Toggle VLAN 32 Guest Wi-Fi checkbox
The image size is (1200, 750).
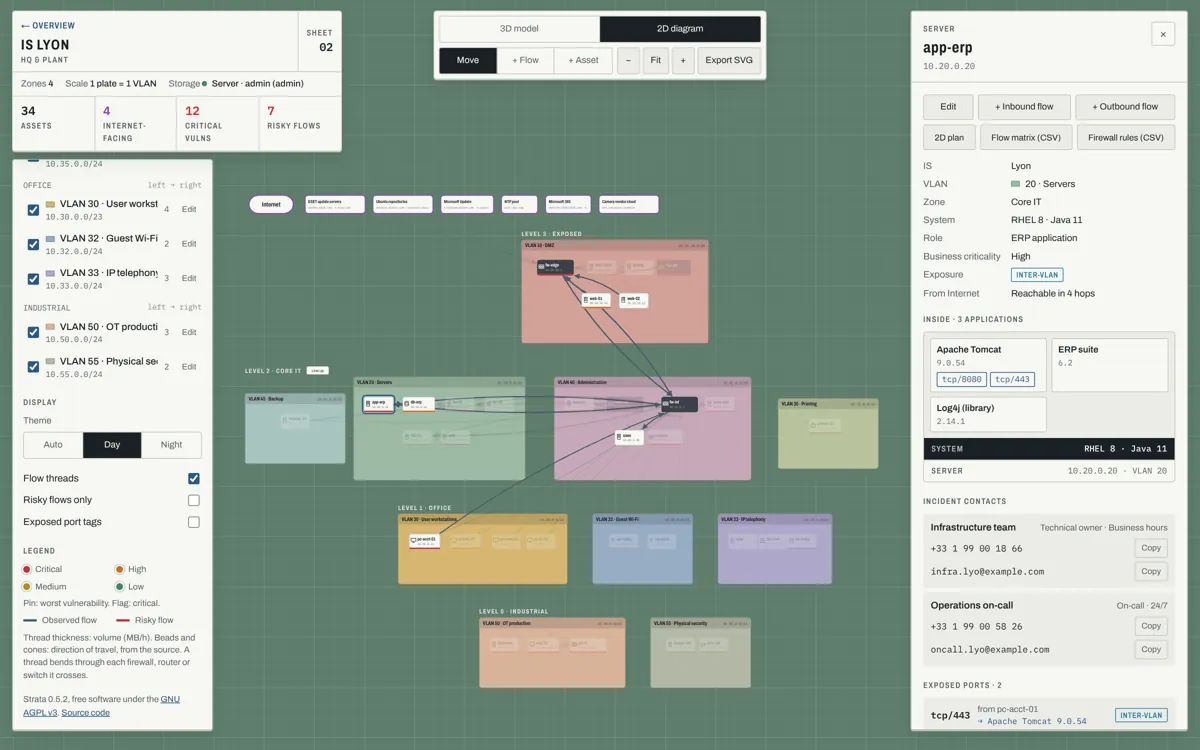pos(33,244)
